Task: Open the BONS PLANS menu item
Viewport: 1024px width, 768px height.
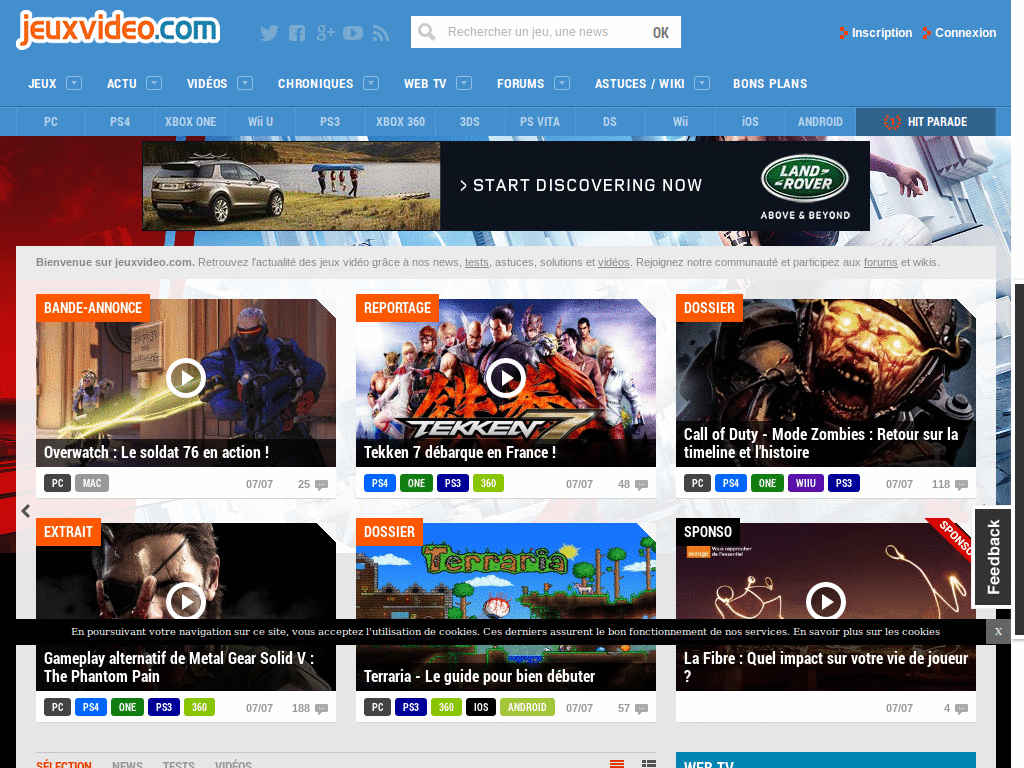Action: point(770,84)
